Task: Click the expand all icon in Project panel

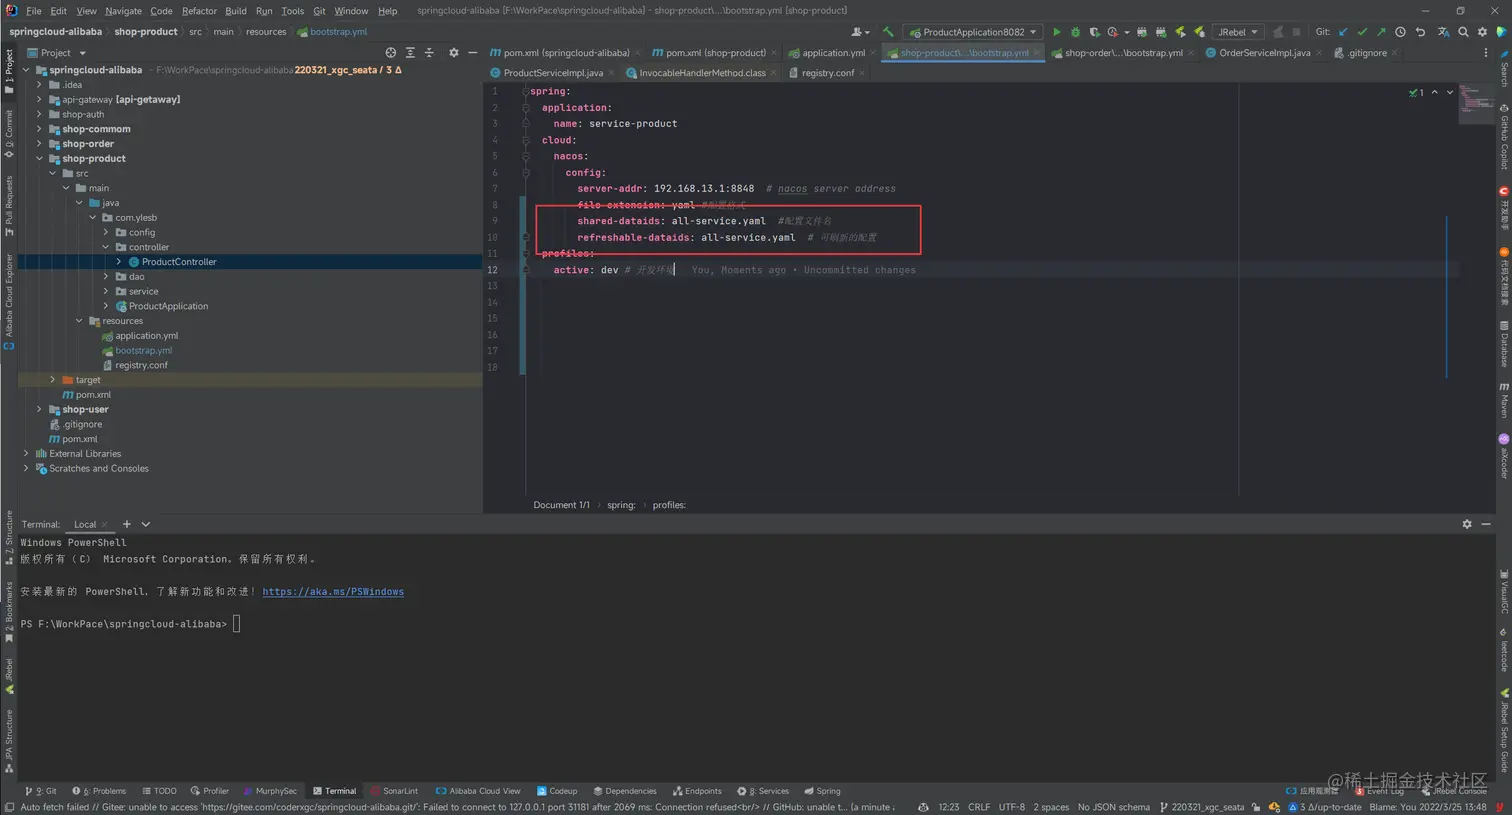Action: [x=410, y=53]
